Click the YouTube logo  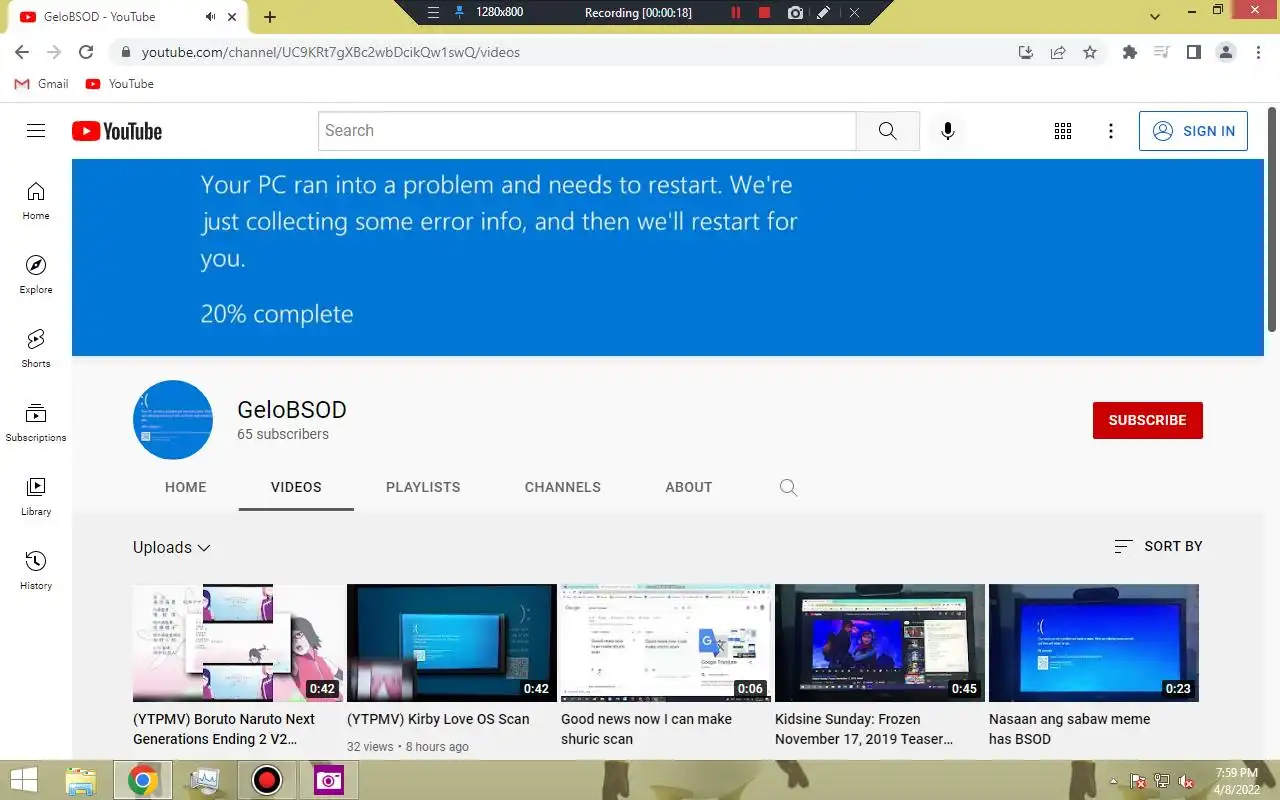117,131
